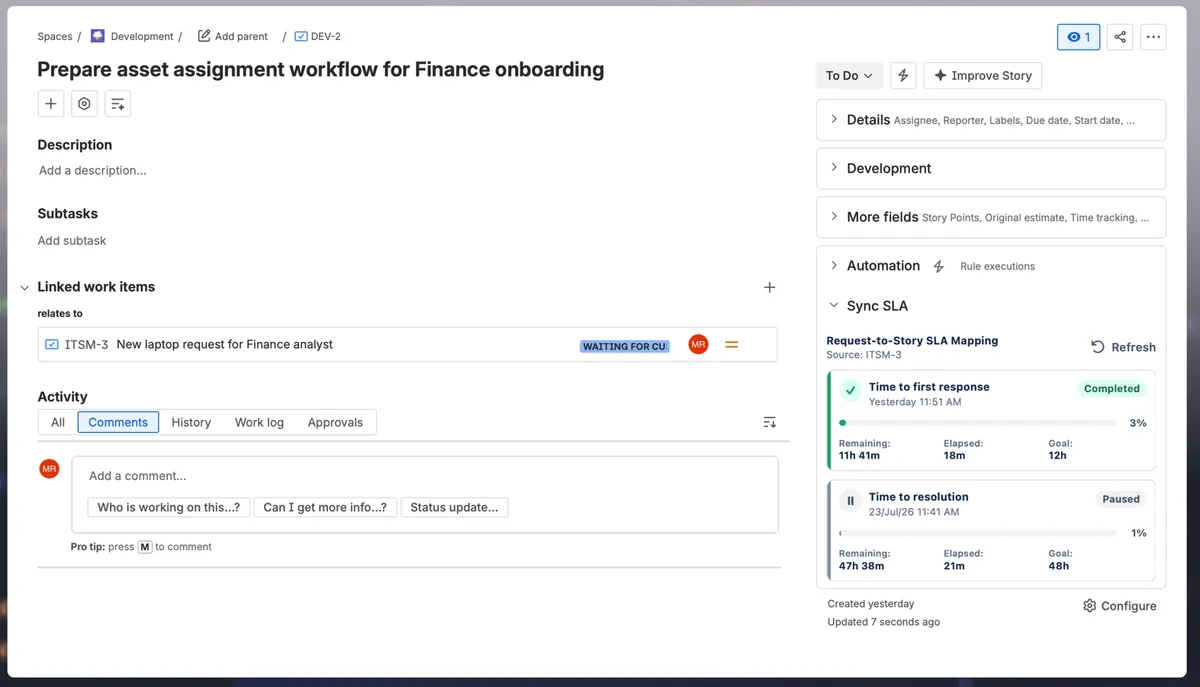The height and width of the screenshot is (687, 1200).
Task: Click the paused icon in Time to resolution
Action: point(851,501)
